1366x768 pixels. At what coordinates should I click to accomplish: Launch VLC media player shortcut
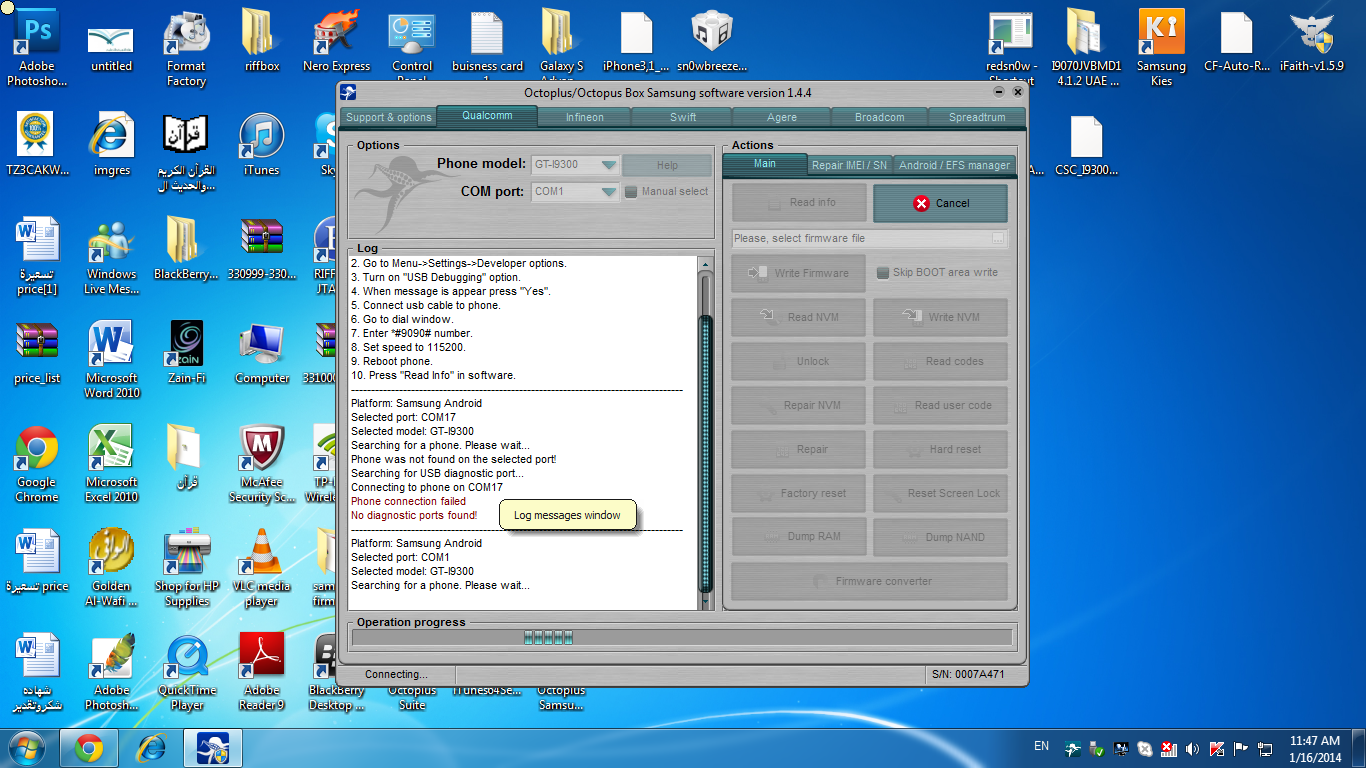click(x=261, y=568)
